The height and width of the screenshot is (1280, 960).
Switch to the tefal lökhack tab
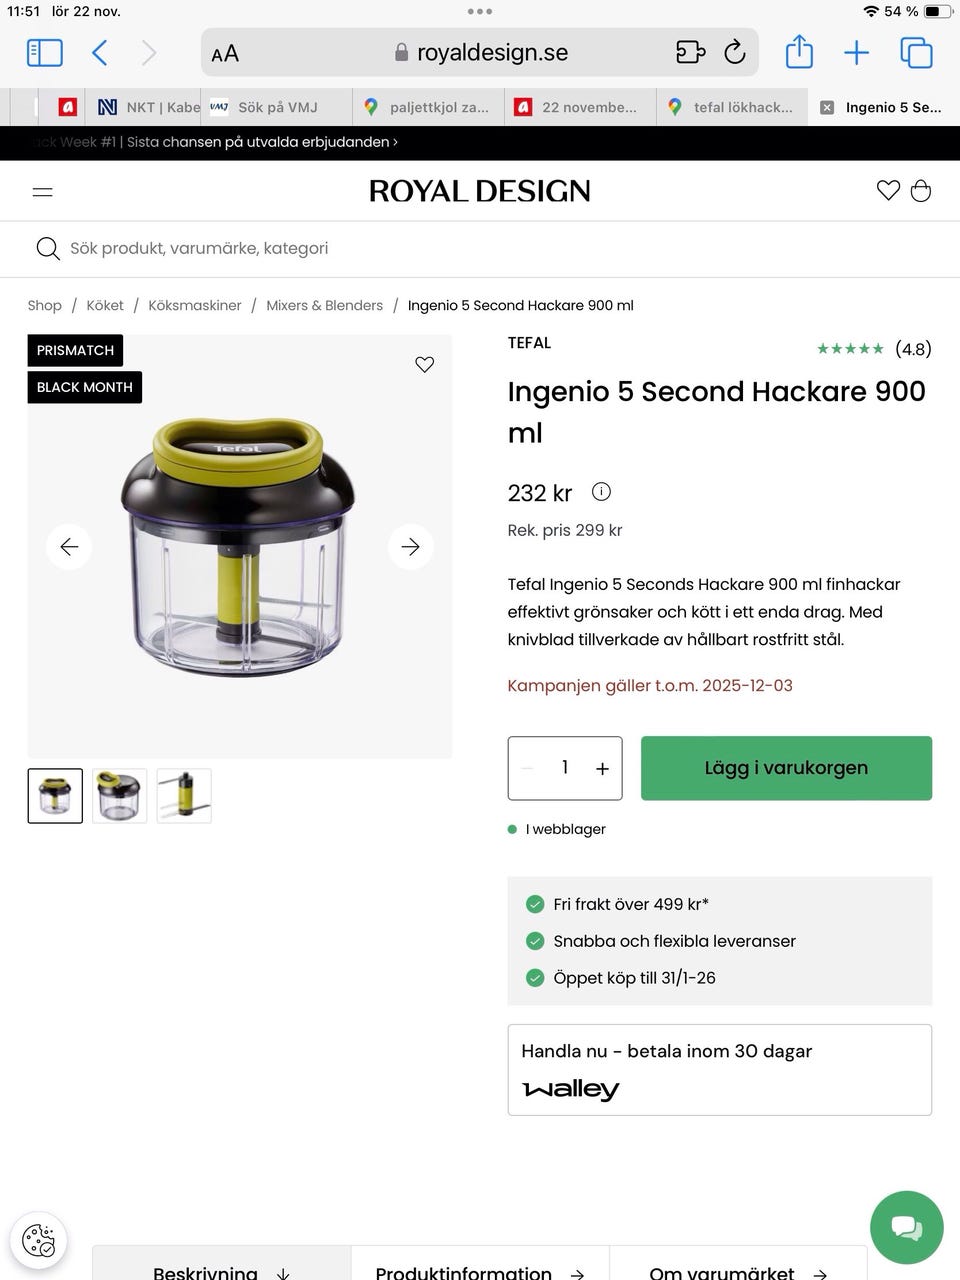pyautogui.click(x=732, y=107)
